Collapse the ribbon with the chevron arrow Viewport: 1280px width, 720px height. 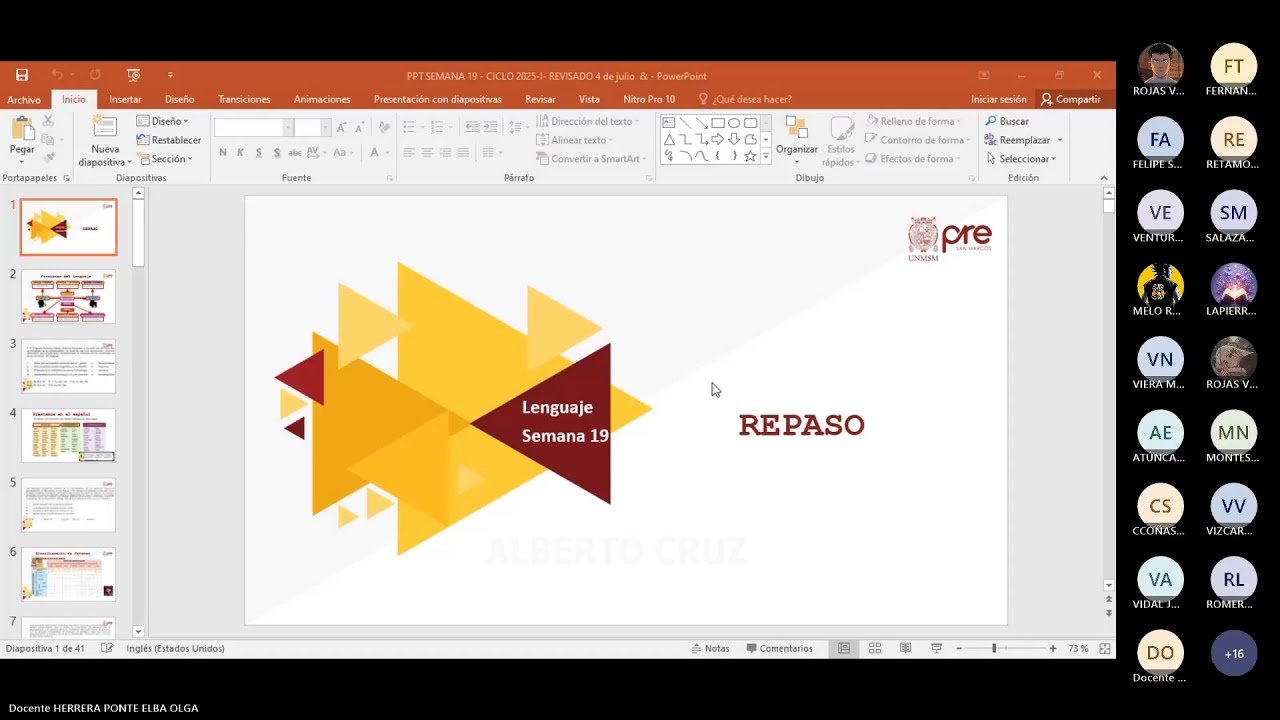click(1104, 178)
